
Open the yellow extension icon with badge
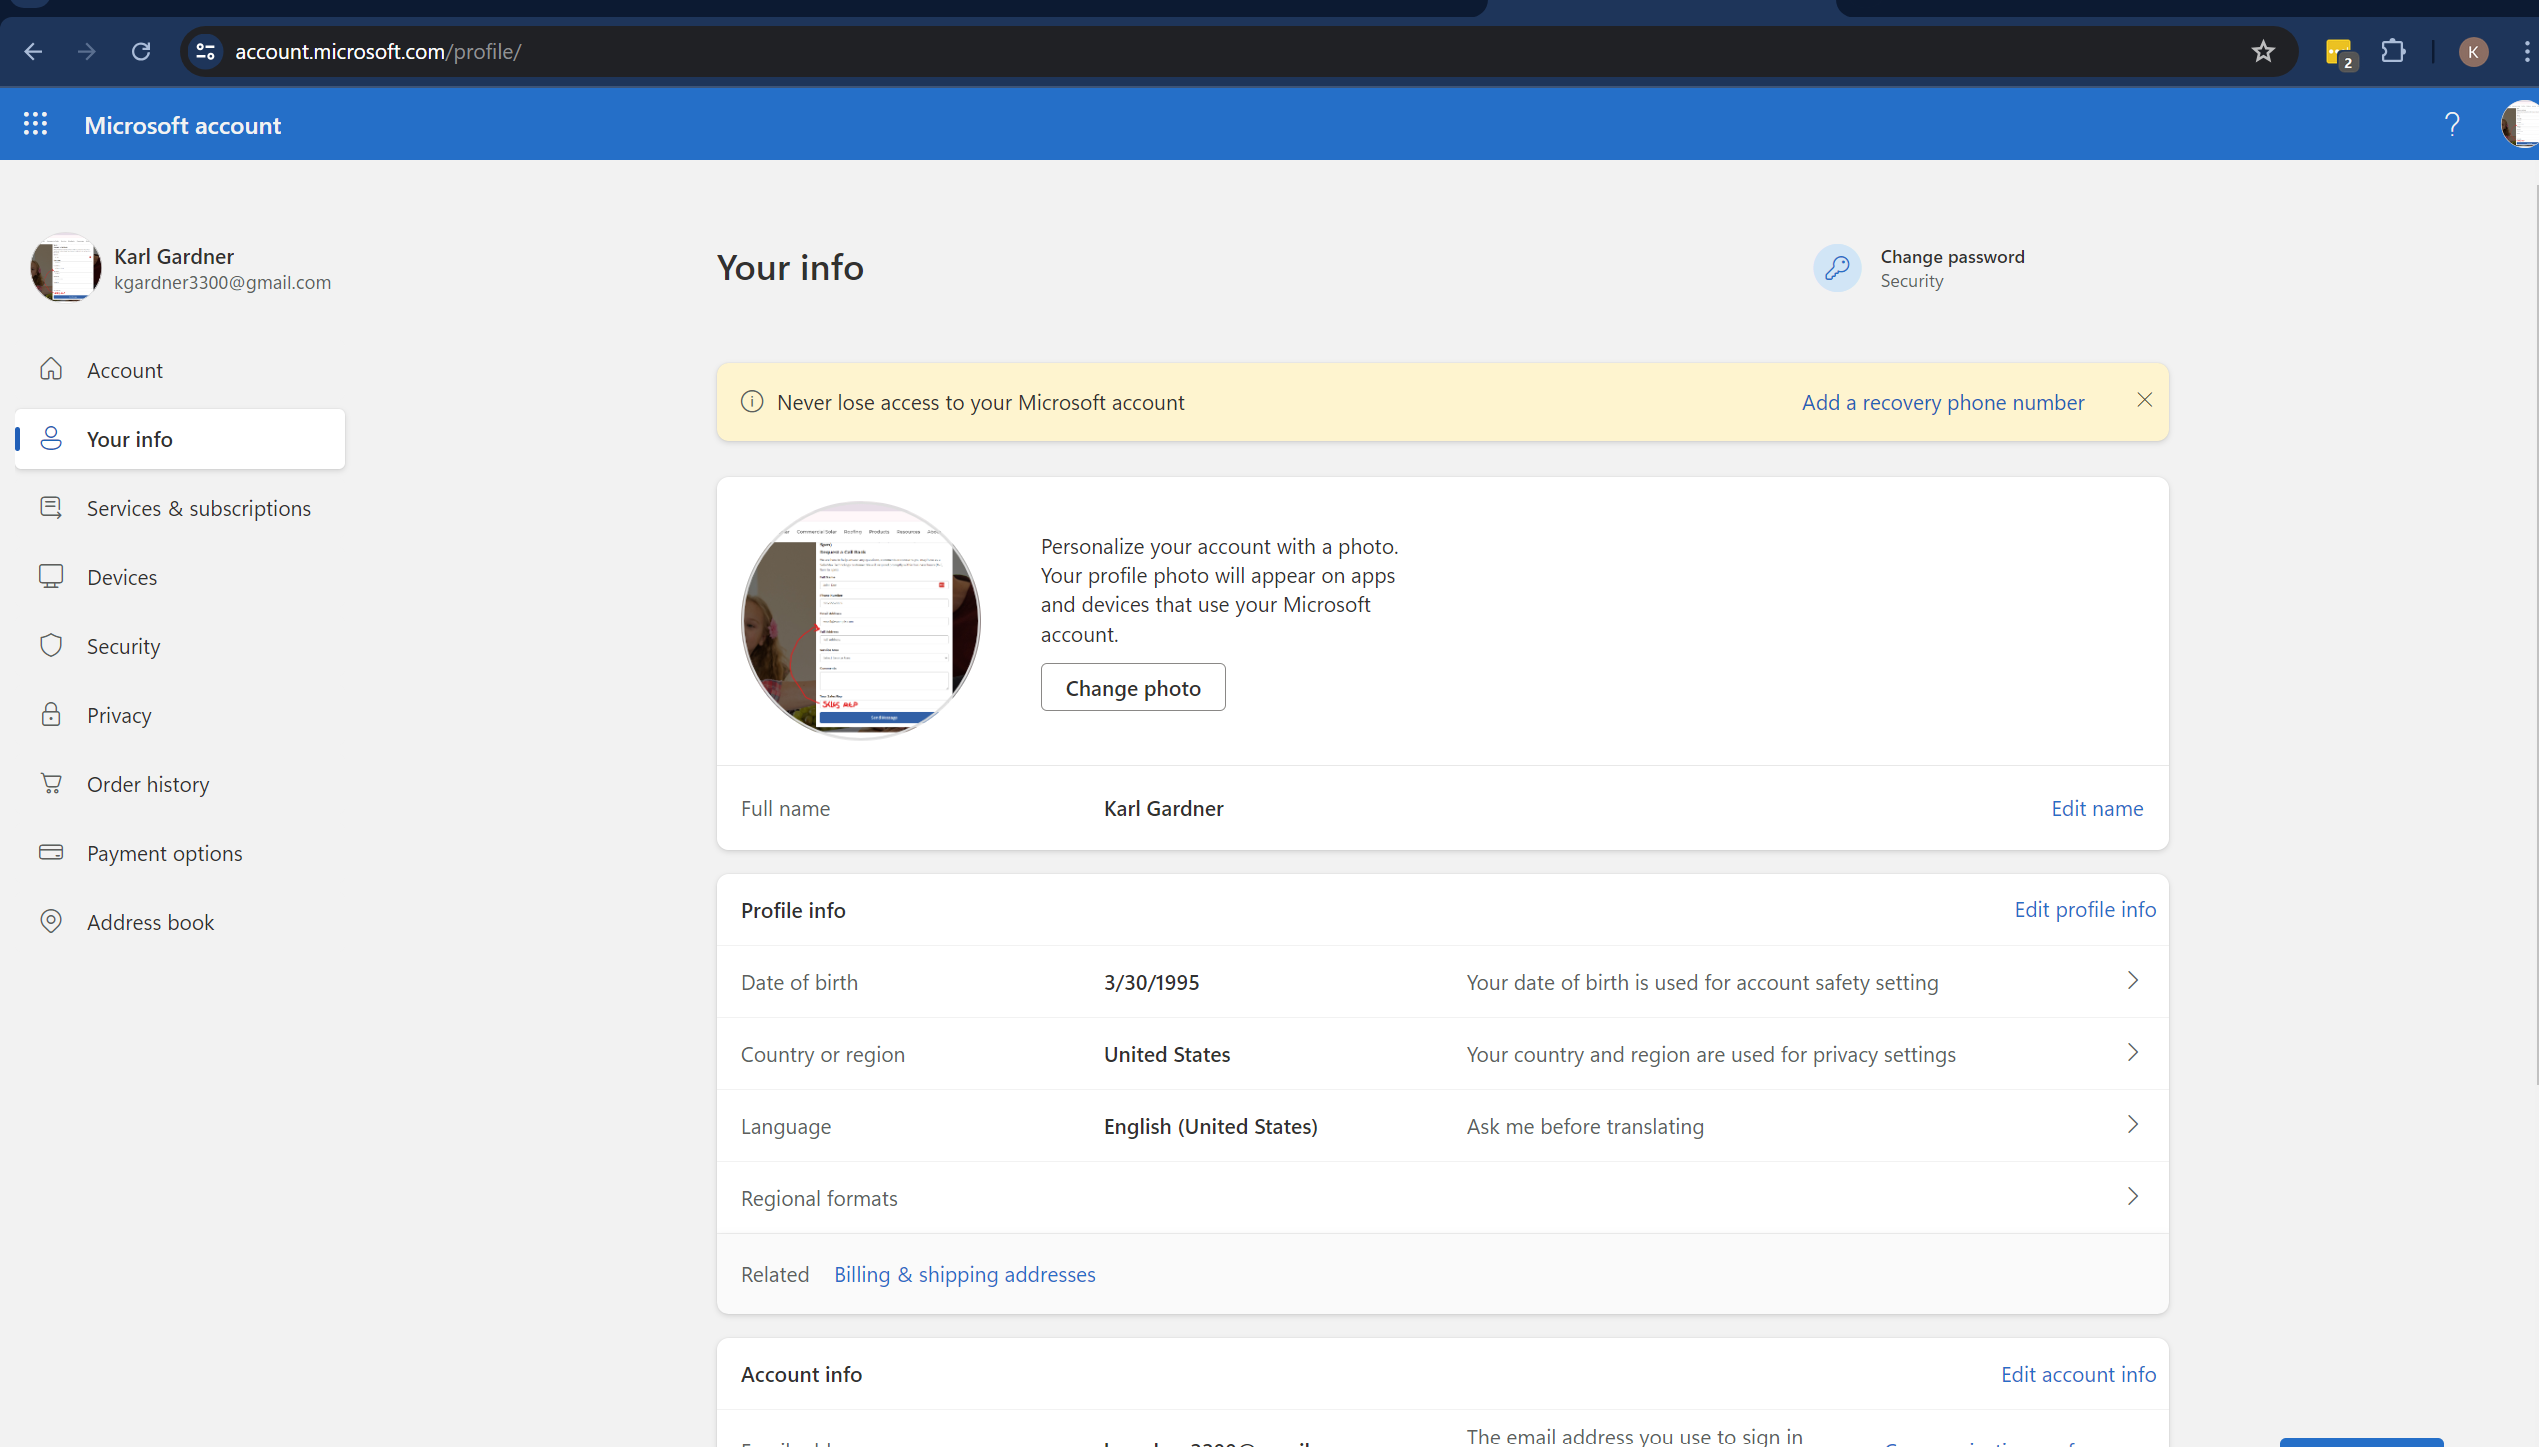coord(2340,53)
